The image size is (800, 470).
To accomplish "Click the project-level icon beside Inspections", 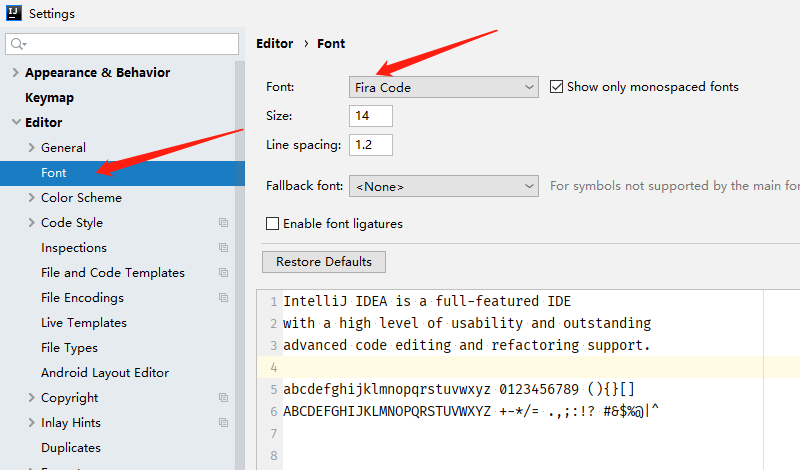I will [223, 248].
